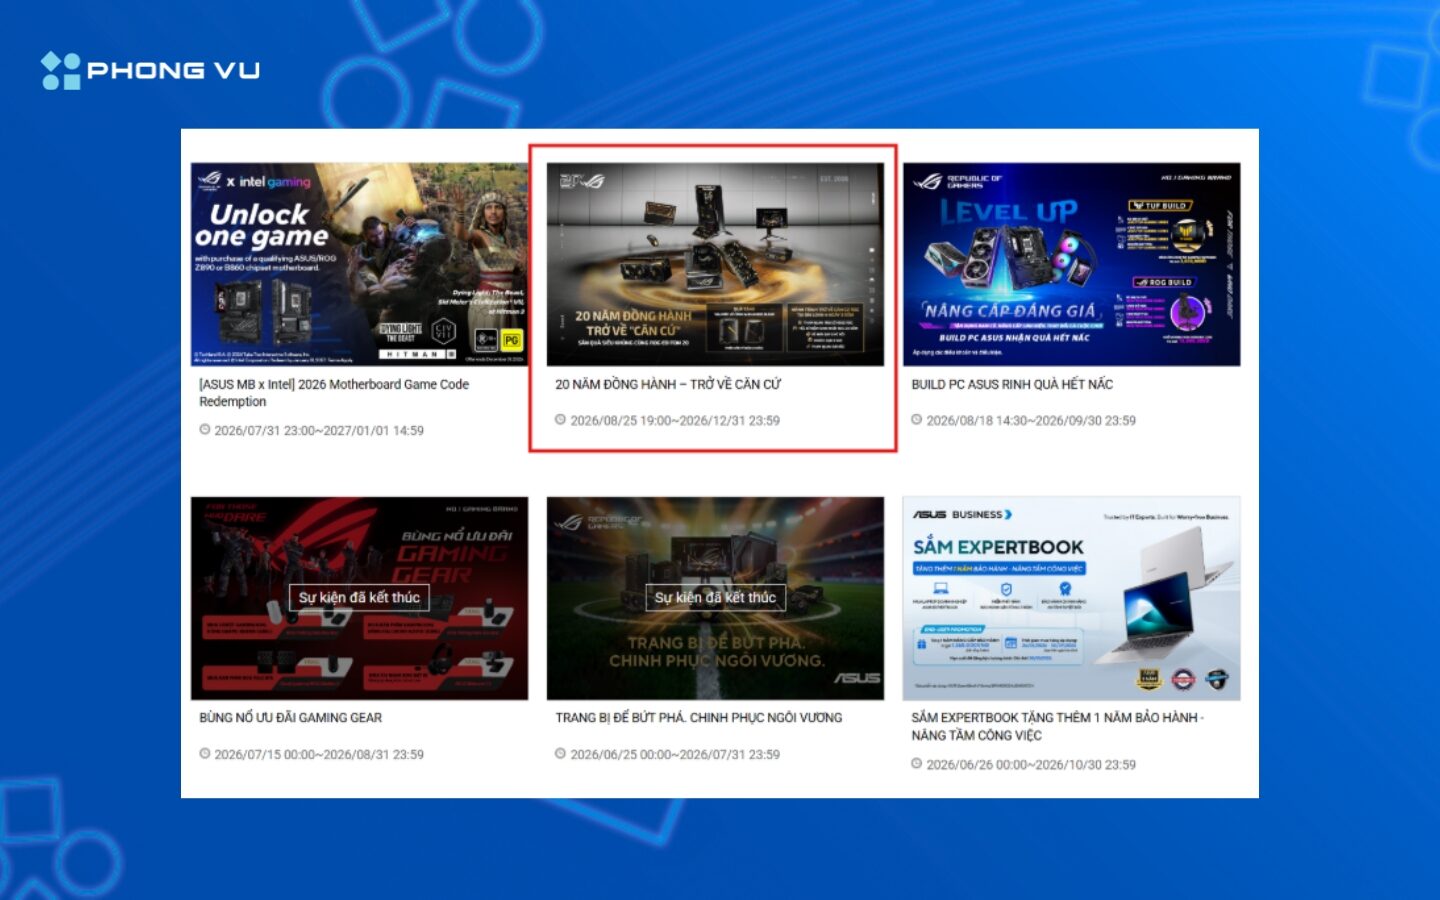The height and width of the screenshot is (900, 1440).
Task: Click clock icon beside 2026/06/25 00:00 date
Action: [x=560, y=754]
